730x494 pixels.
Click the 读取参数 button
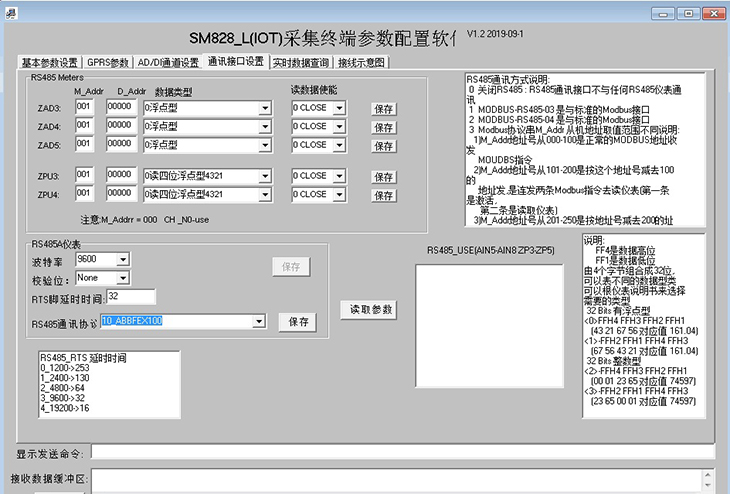point(371,310)
